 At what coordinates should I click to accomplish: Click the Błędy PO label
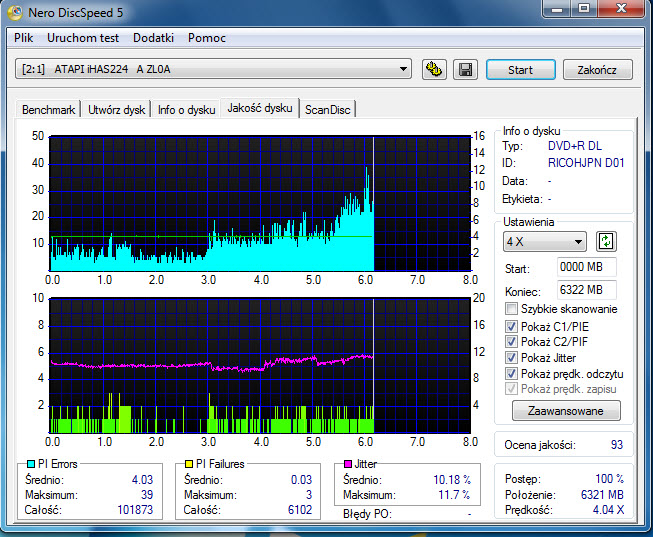368,514
